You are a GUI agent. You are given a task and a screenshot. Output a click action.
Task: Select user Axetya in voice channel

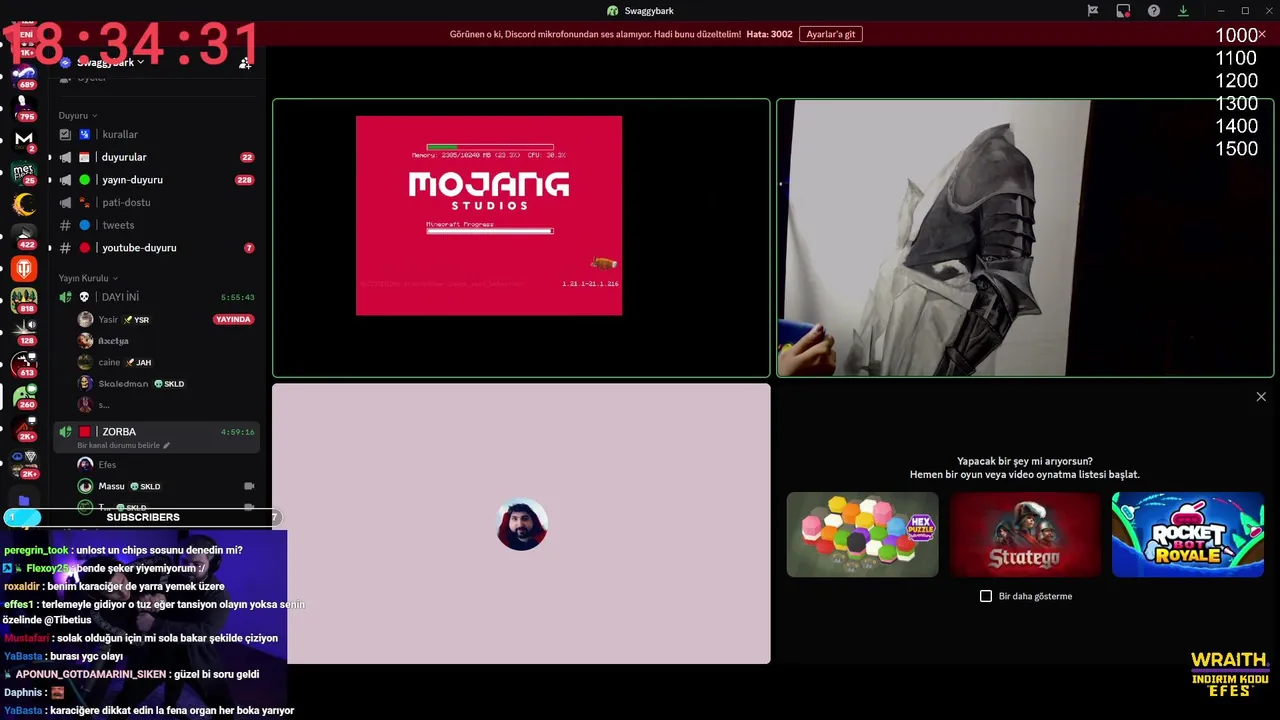(166, 341)
